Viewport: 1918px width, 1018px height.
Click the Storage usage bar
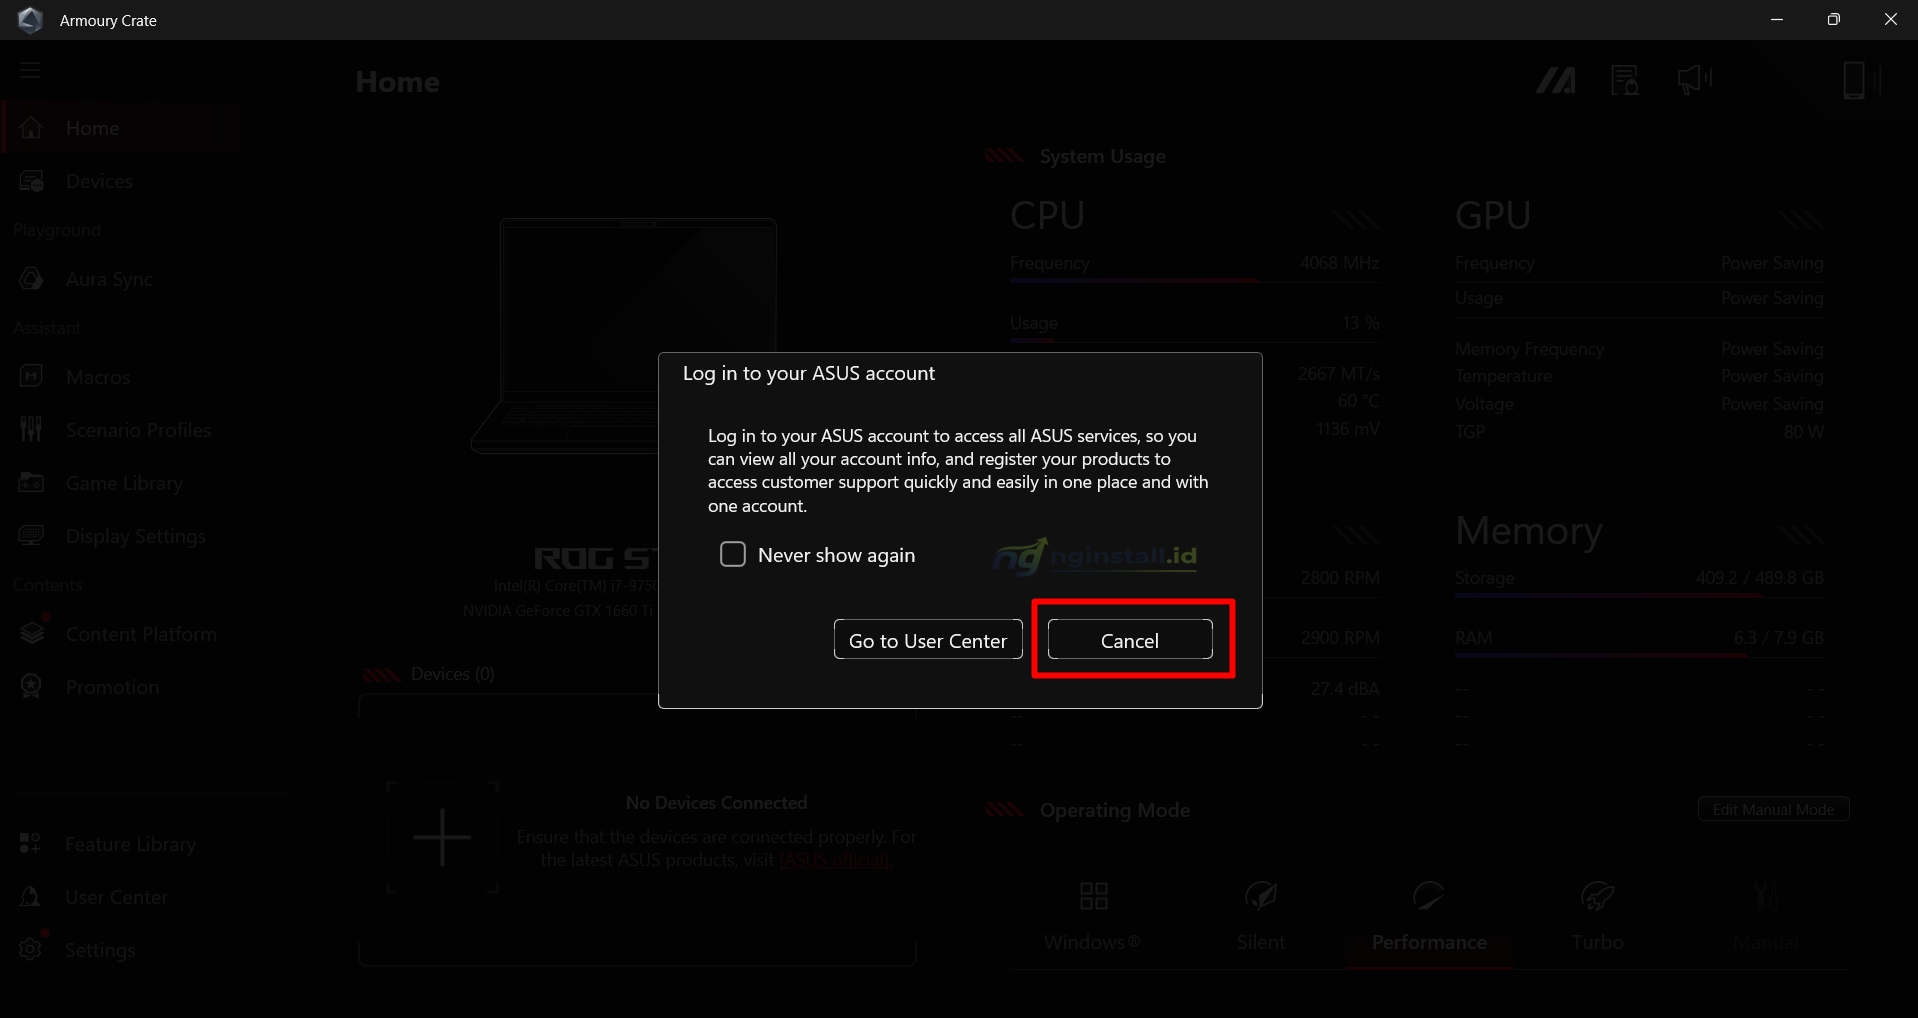1639,596
